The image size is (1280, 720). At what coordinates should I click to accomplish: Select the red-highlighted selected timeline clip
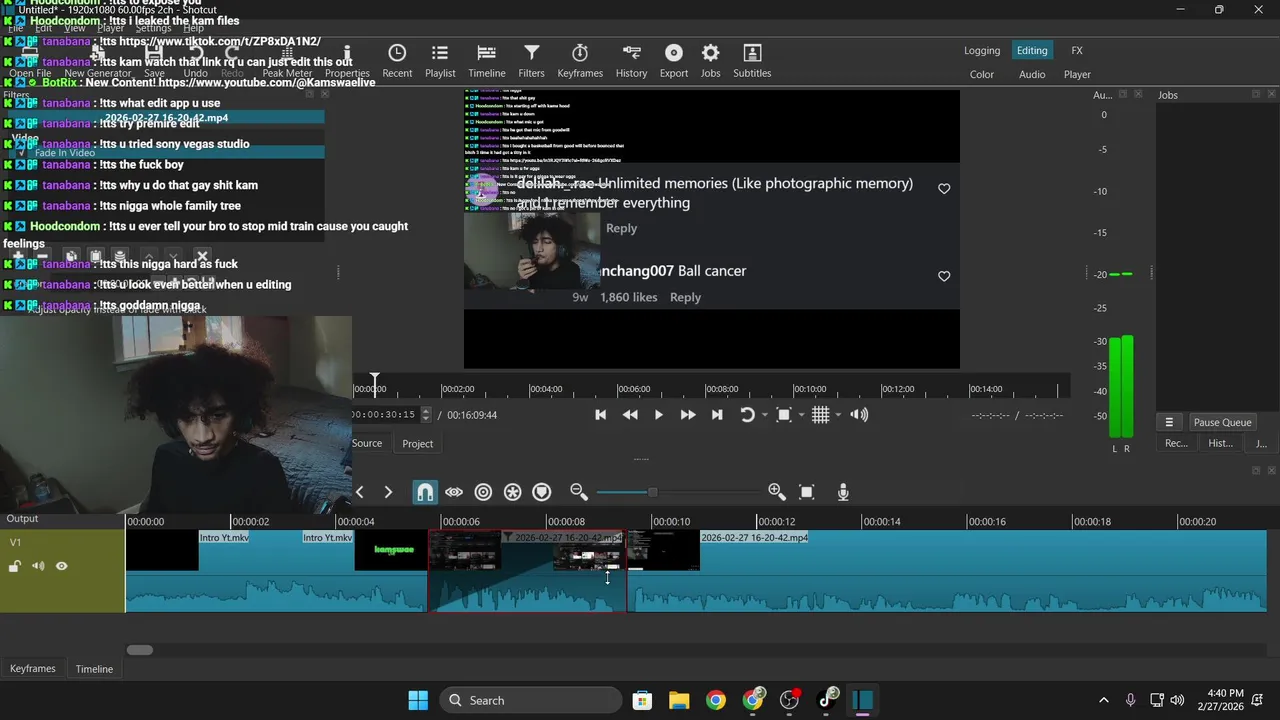[x=527, y=571]
